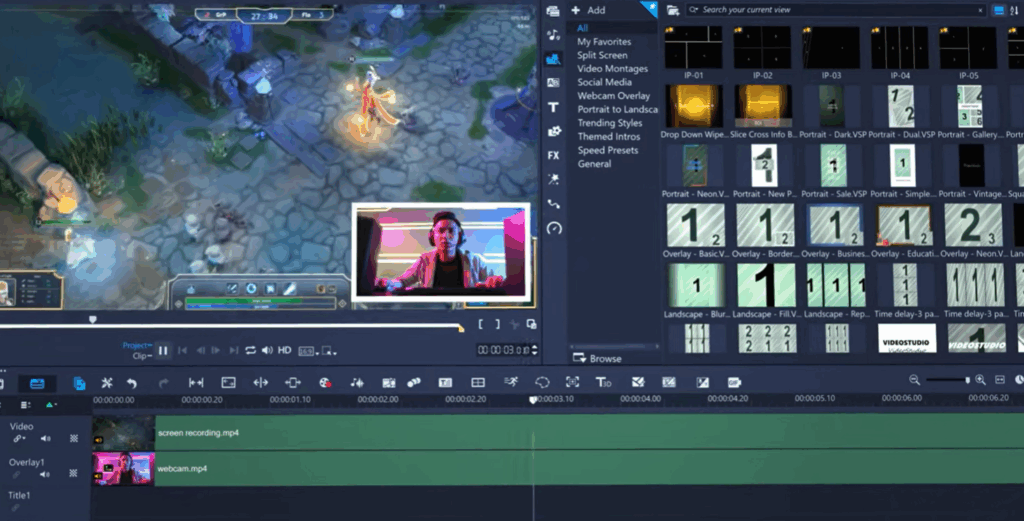Open the Speed presets gauge icon
The height and width of the screenshot is (521, 1024).
coord(554,228)
